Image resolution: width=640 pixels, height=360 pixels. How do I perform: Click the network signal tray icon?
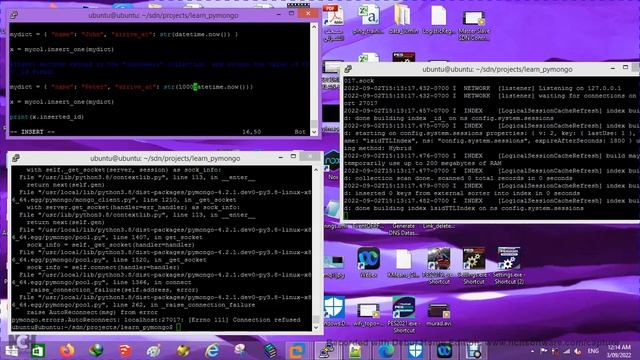coord(567,351)
